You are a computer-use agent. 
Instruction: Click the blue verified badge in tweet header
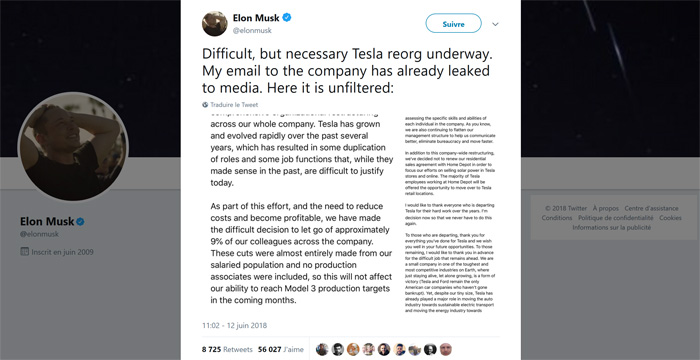[287, 18]
